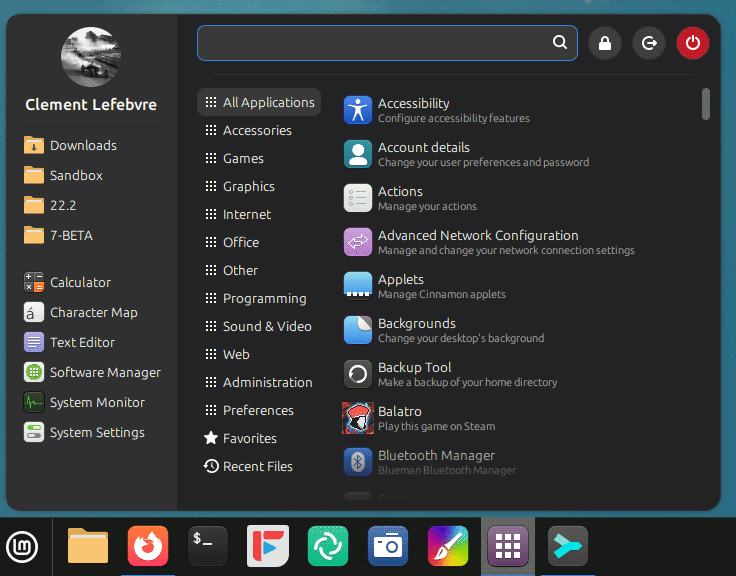Open the red flag app in the panel
Viewport: 736px width, 576px height.
tap(268, 546)
